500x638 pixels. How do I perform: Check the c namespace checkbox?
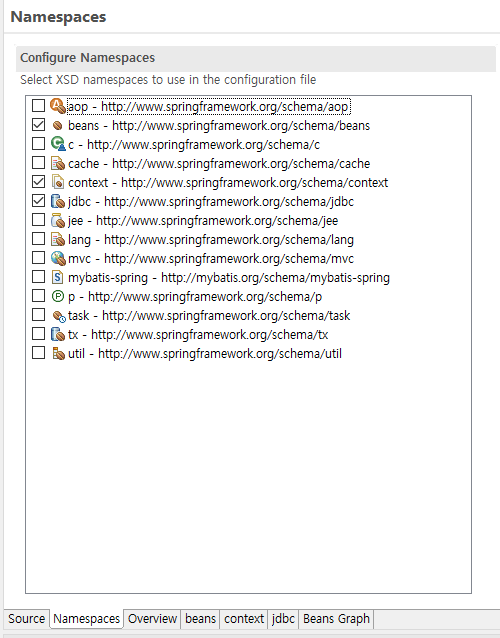click(x=38, y=144)
